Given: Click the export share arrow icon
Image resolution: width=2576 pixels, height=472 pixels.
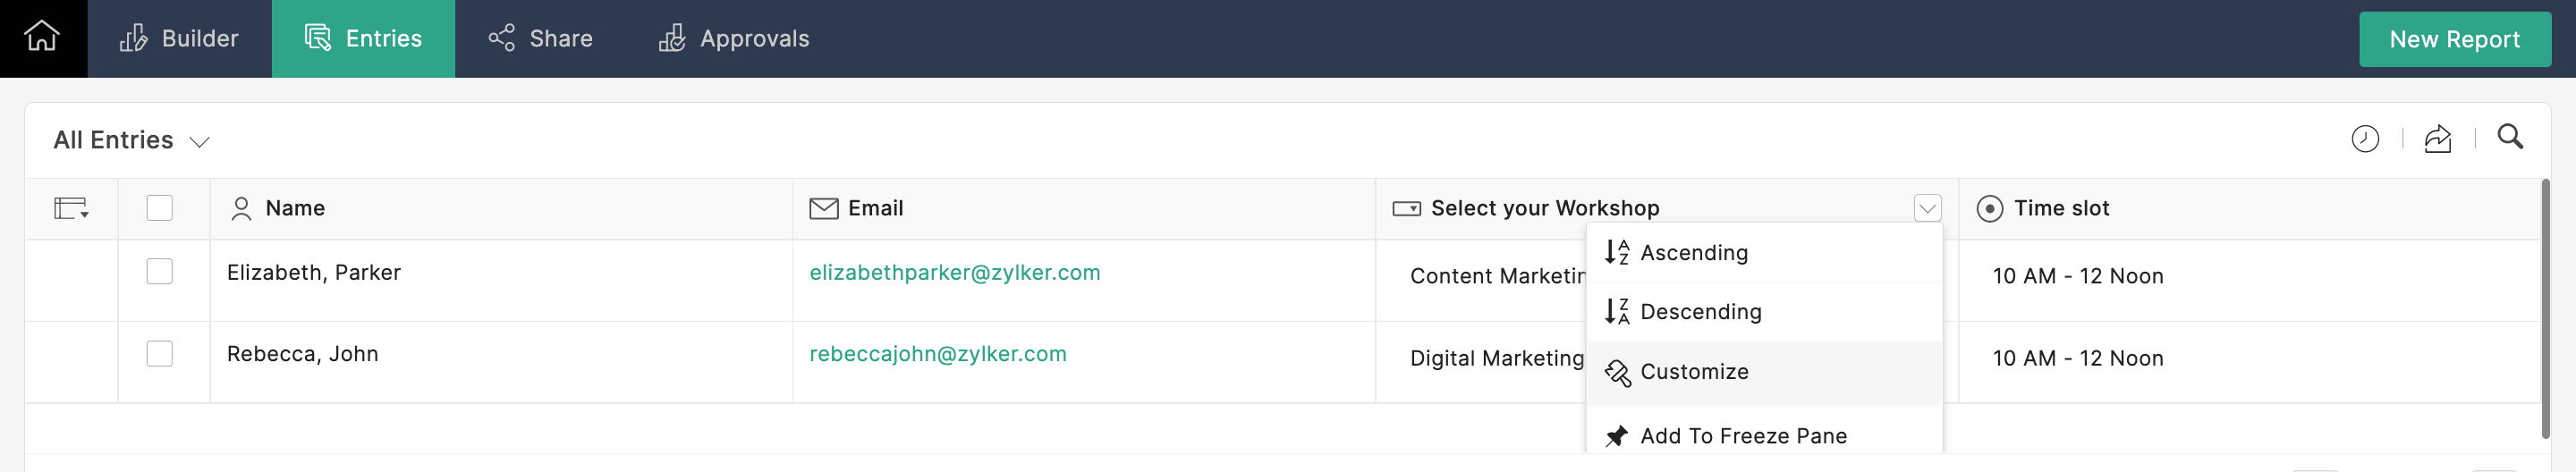Looking at the screenshot, I should pyautogui.click(x=2437, y=139).
